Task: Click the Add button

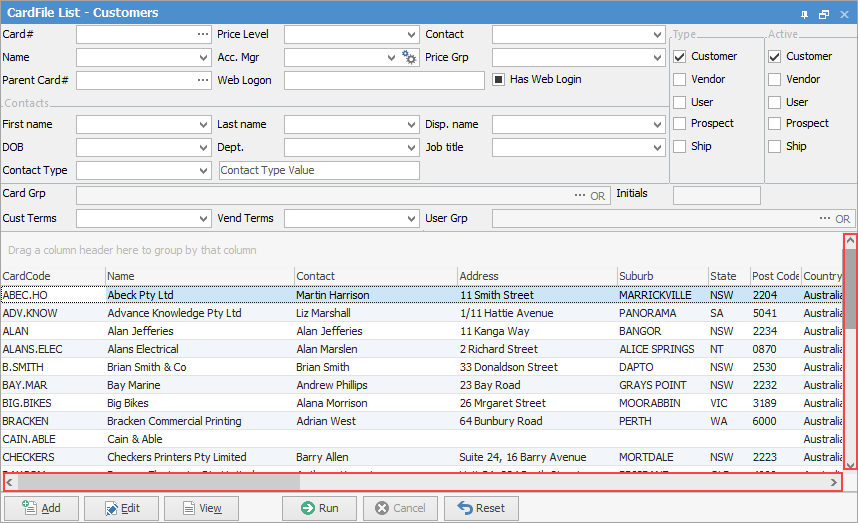Action: pyautogui.click(x=42, y=508)
